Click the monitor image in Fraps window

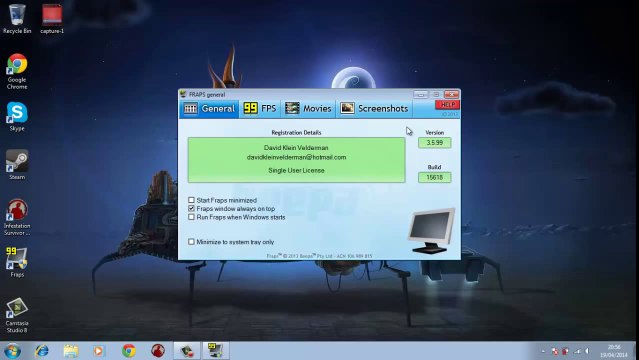[x=431, y=231]
